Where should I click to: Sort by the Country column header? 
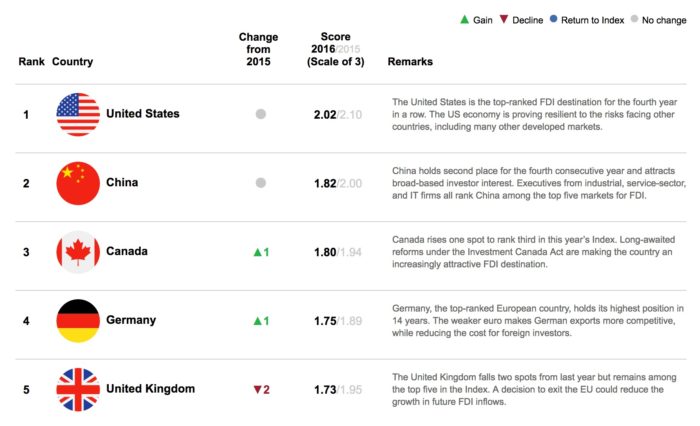[72, 62]
